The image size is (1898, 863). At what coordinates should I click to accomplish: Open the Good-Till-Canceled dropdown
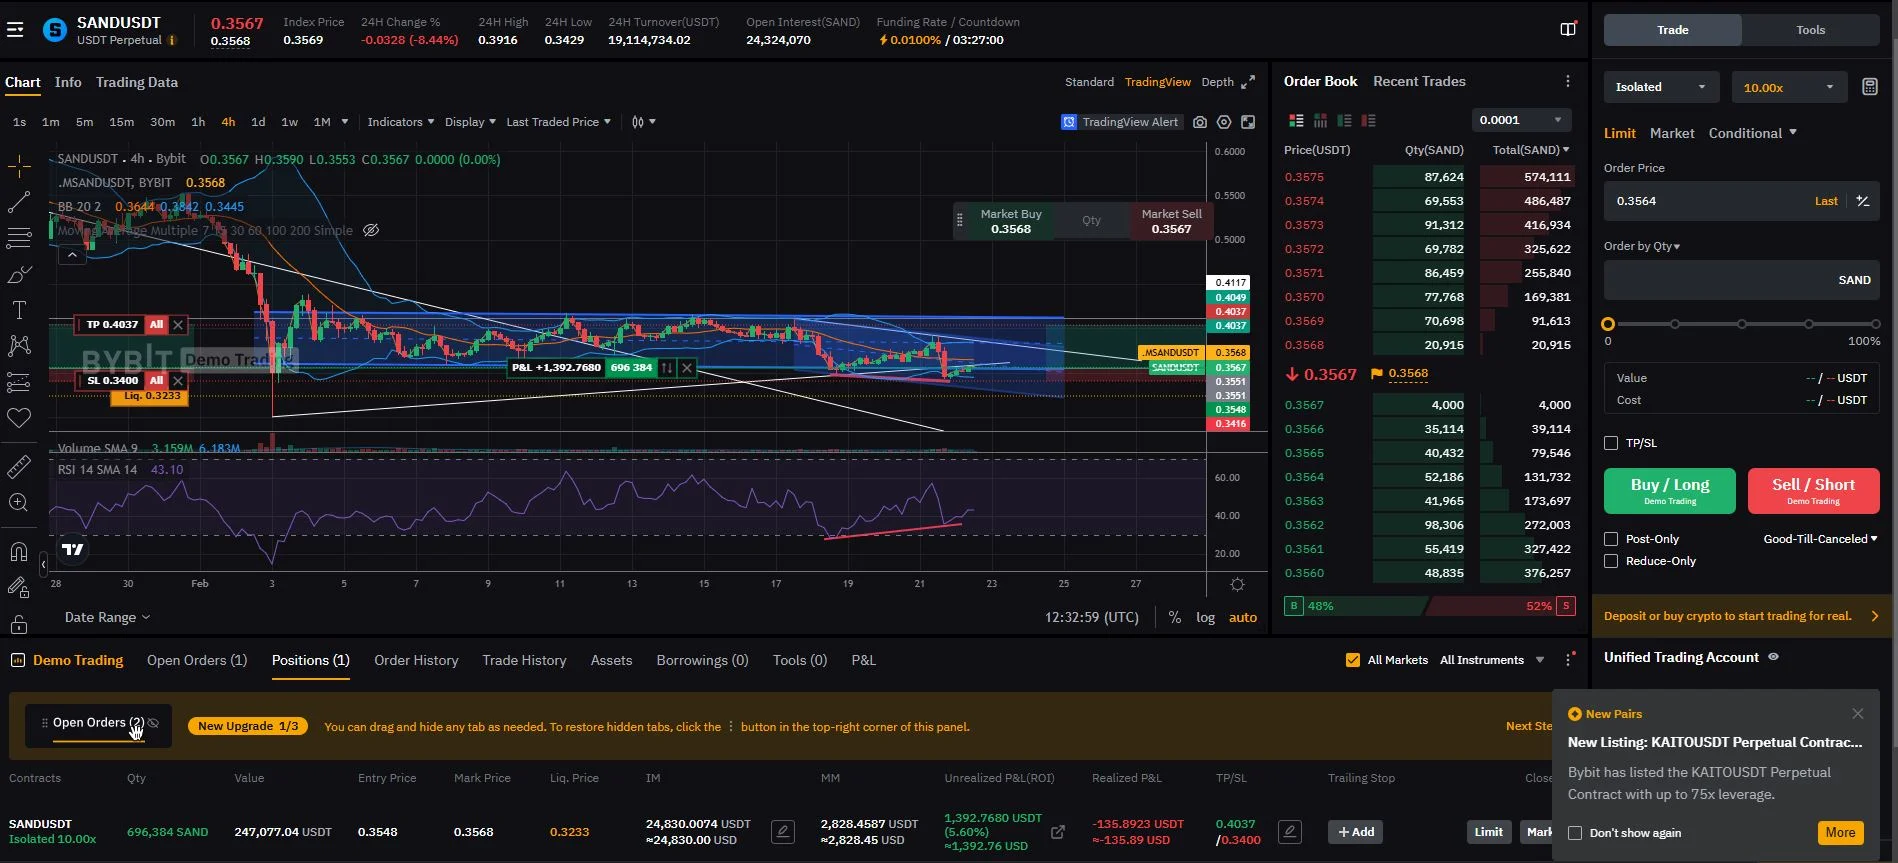point(1820,539)
